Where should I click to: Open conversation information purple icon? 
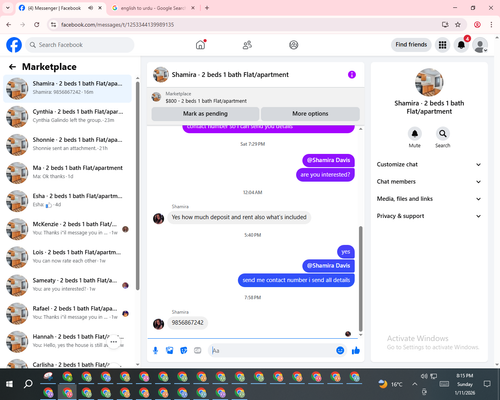tap(352, 75)
